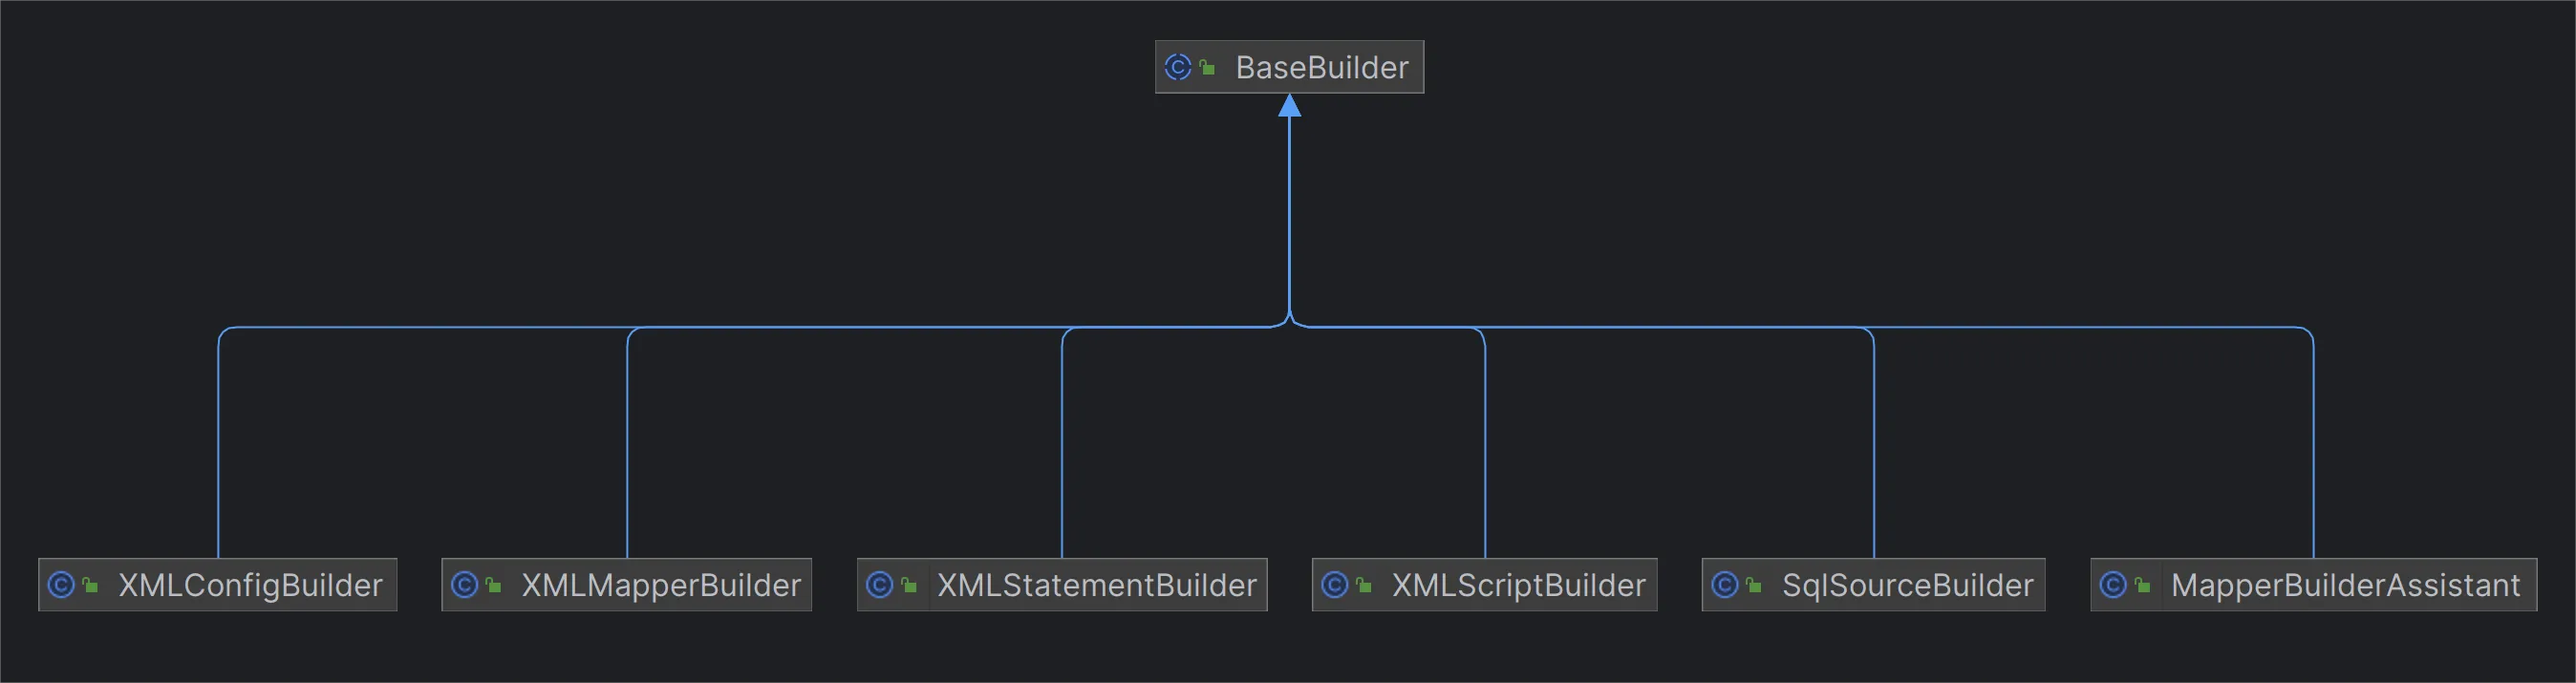The image size is (2576, 683).
Task: Select the XMLStatementBuilder name text
Action: (1096, 585)
